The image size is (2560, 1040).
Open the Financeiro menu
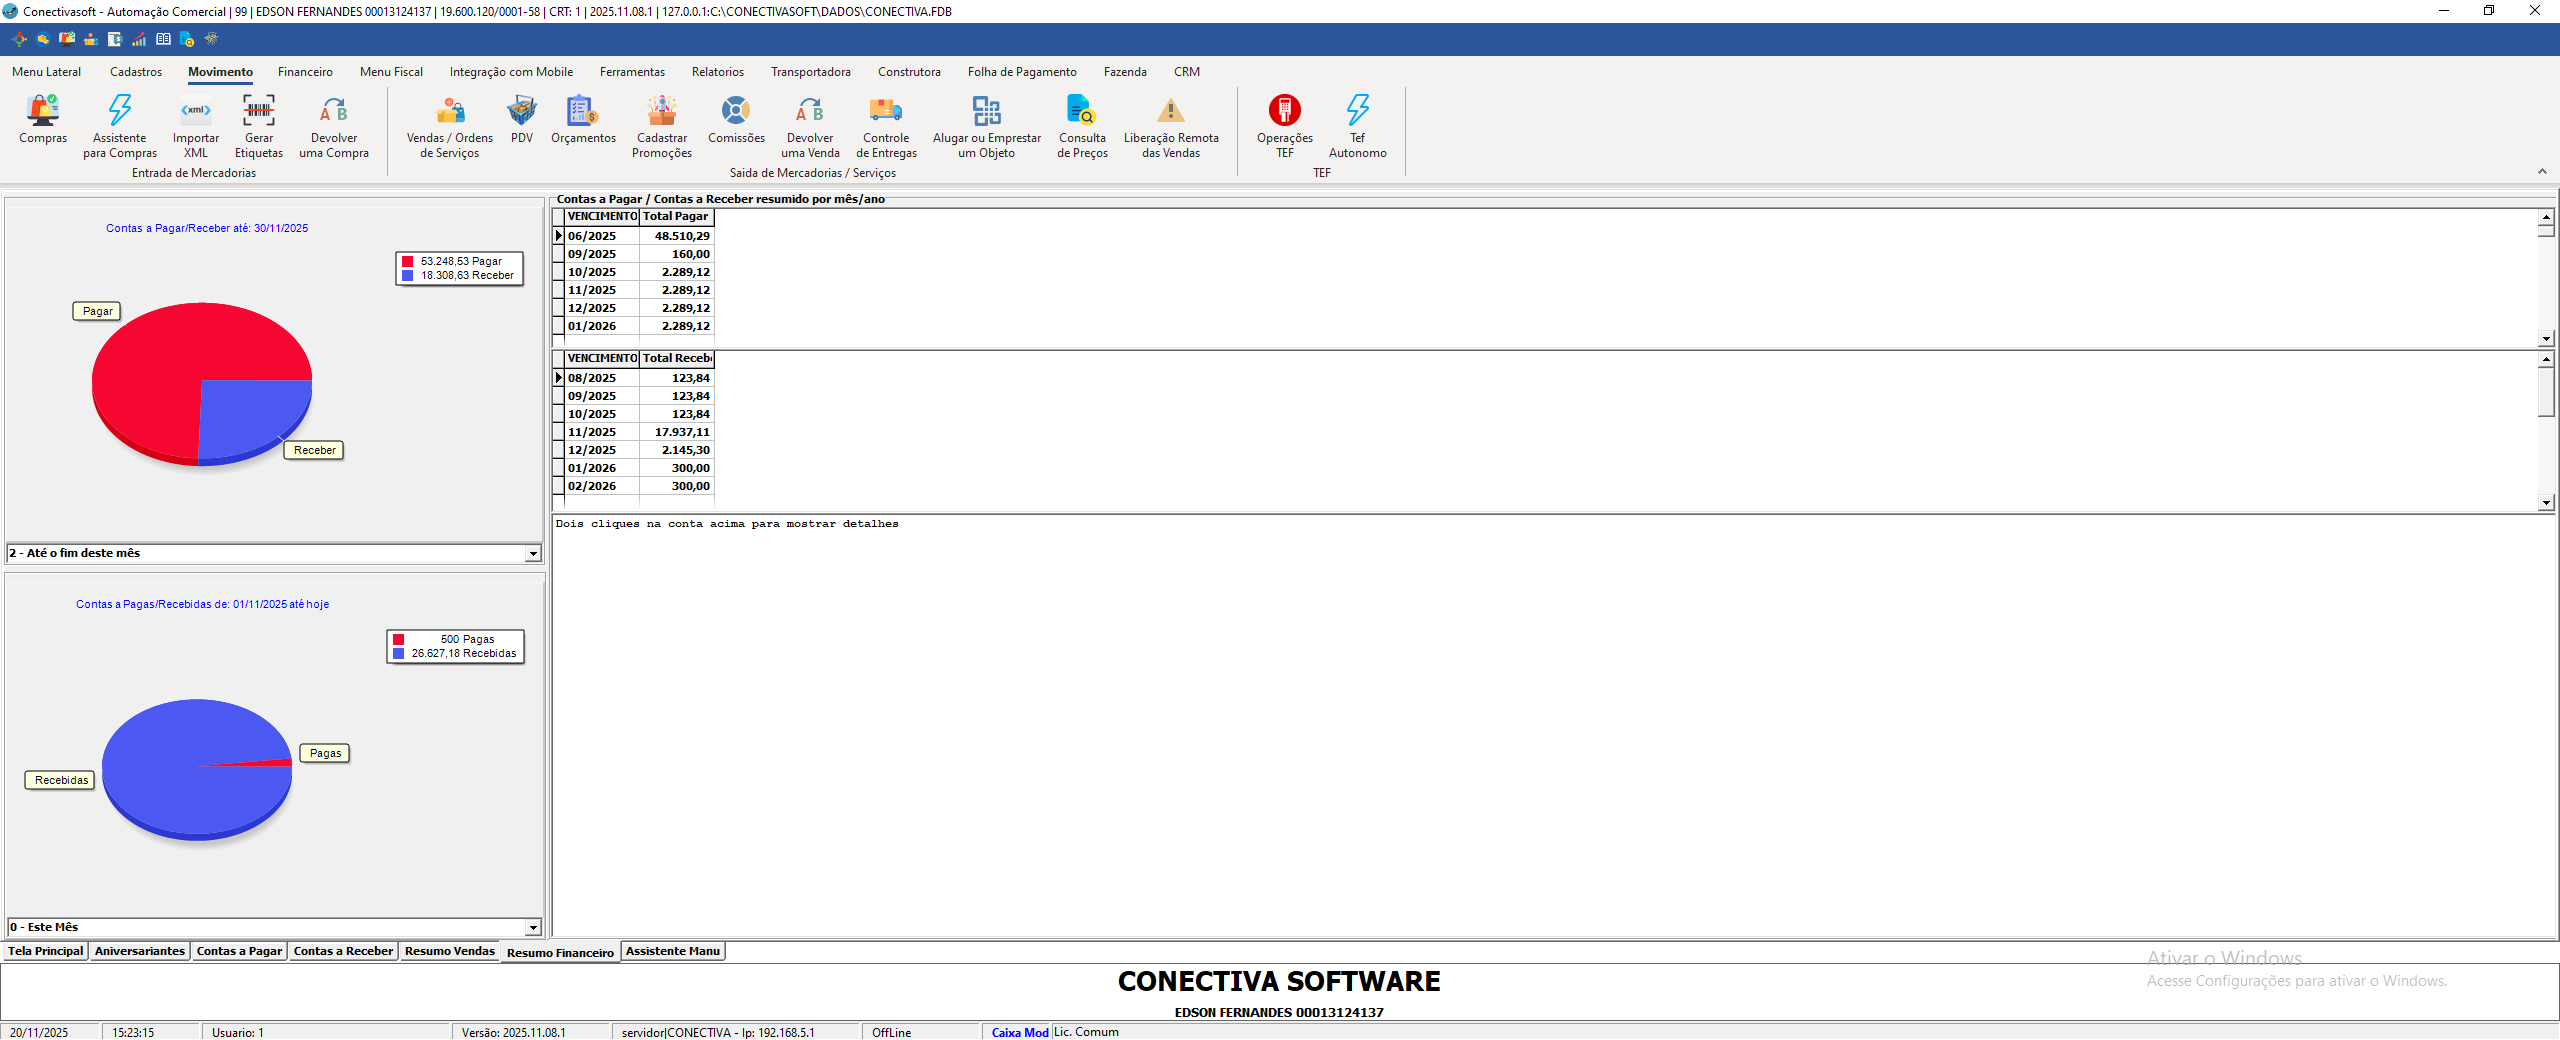(305, 72)
